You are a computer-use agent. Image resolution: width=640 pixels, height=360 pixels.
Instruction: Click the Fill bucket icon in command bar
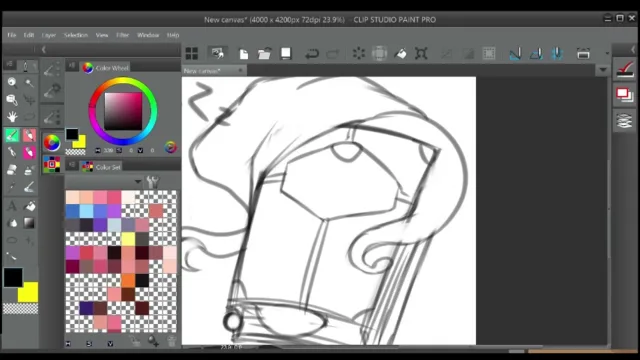(400, 53)
